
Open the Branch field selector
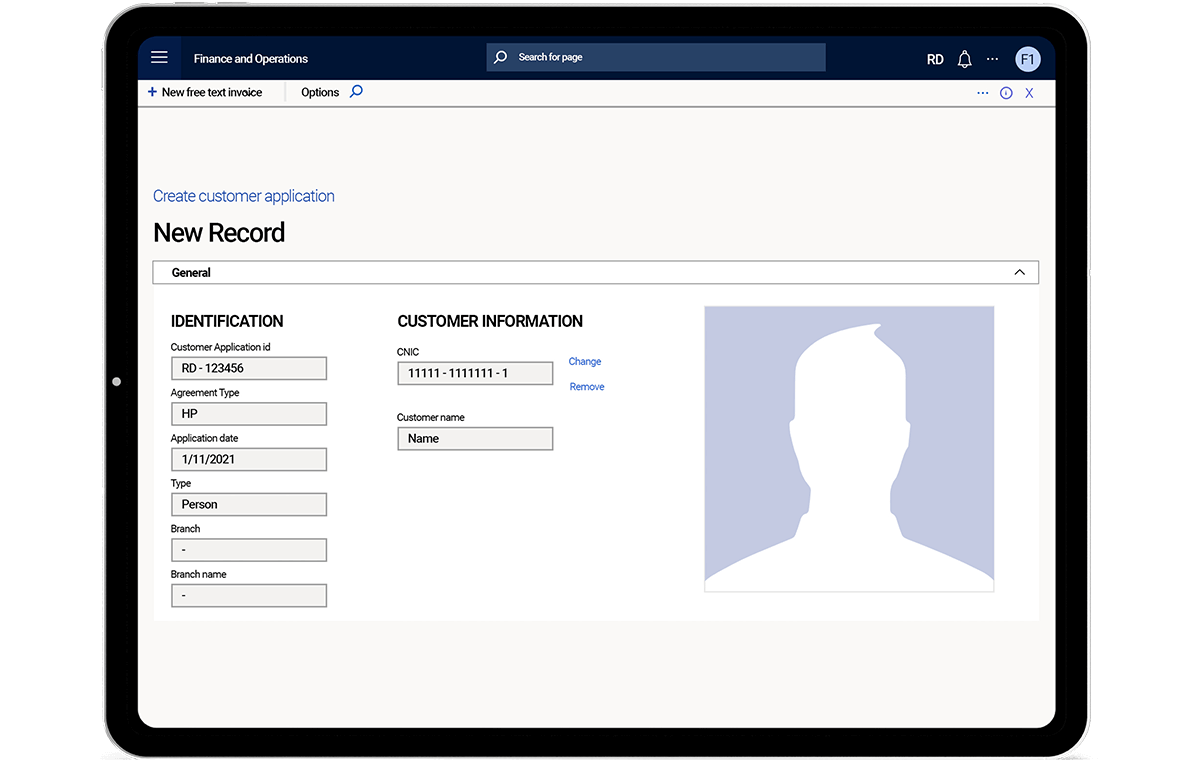click(248, 549)
